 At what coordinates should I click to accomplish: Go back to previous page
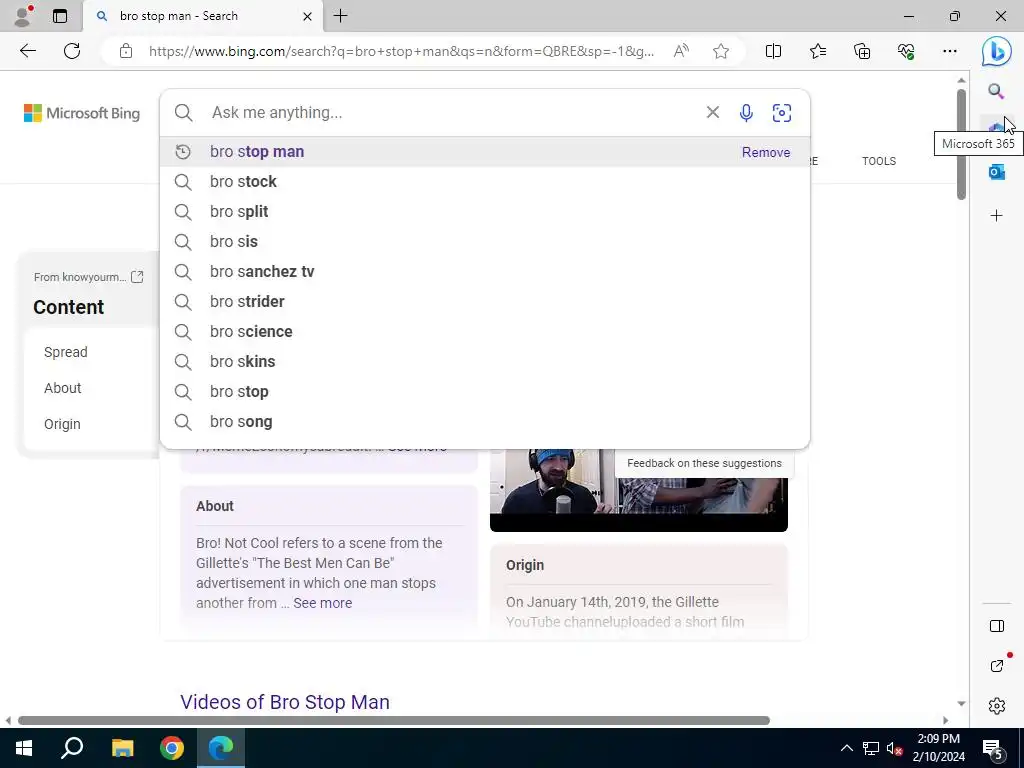coord(27,51)
